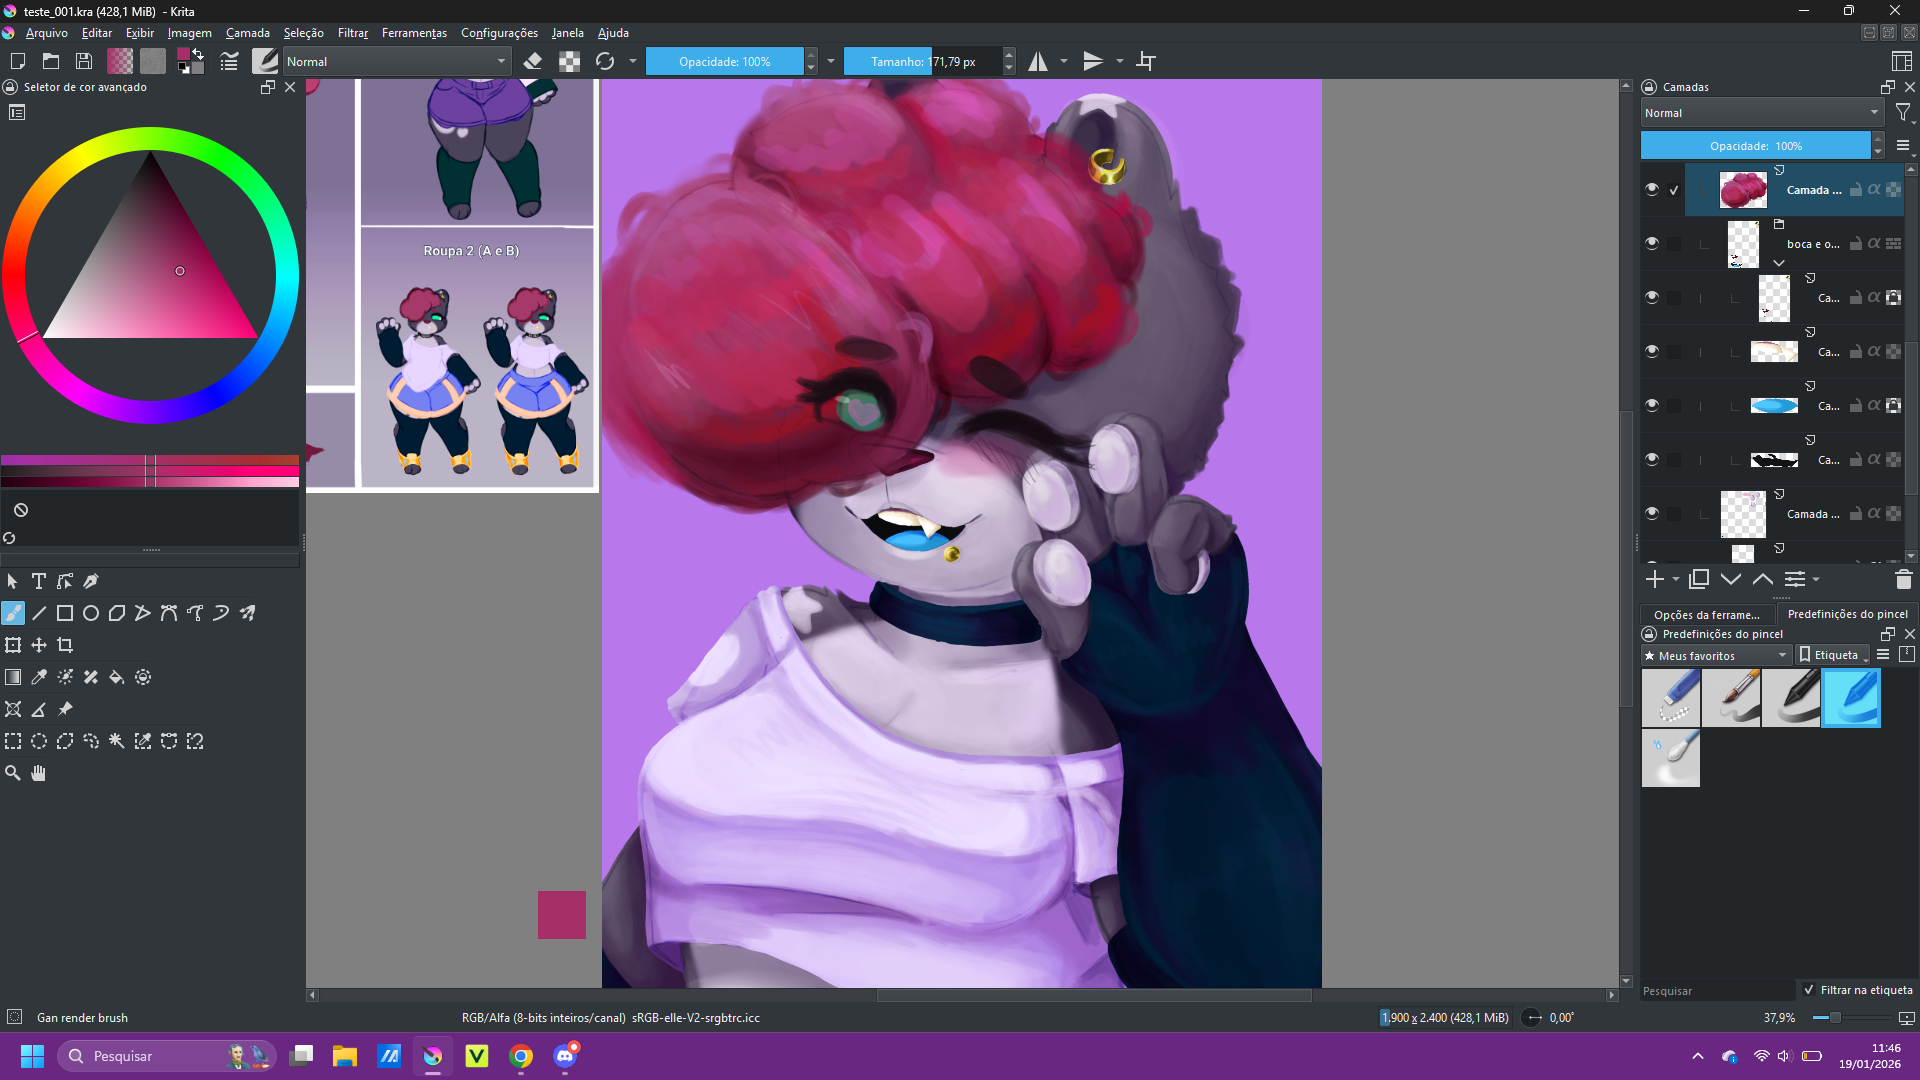Toggle visibility of boca e o... group
The width and height of the screenshot is (1920, 1080).
pyautogui.click(x=1652, y=243)
